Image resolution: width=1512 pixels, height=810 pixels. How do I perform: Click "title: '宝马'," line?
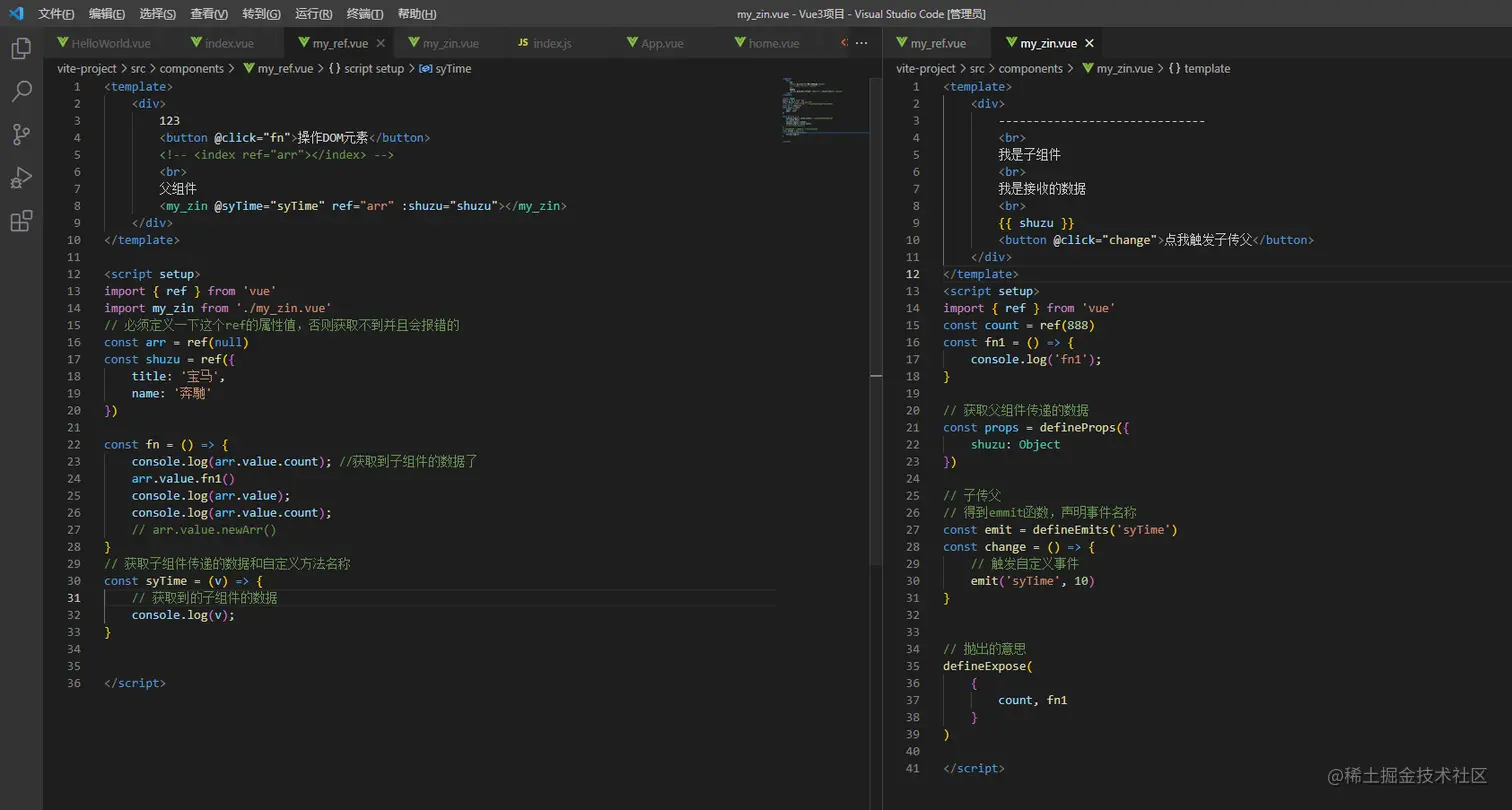(x=179, y=376)
